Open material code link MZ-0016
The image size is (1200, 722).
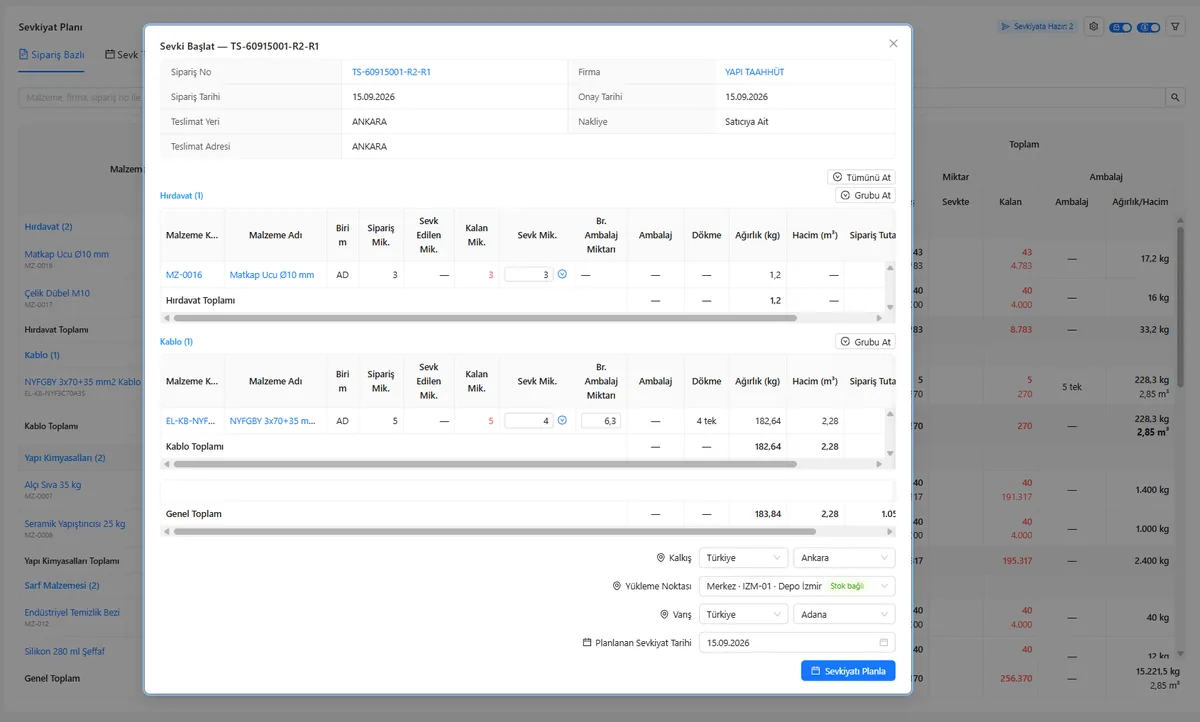click(x=184, y=275)
